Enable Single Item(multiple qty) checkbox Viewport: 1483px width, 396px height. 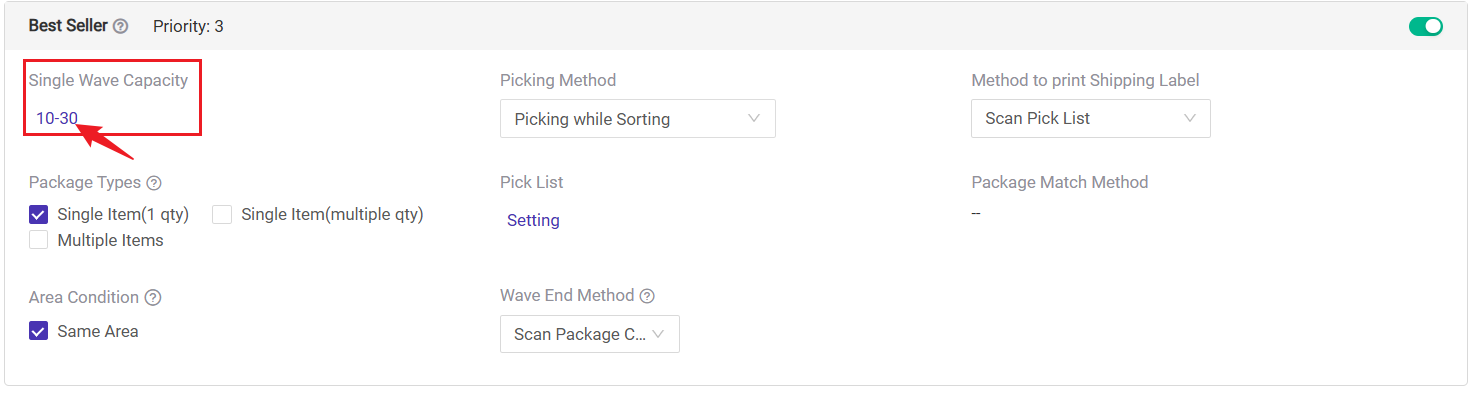tap(222, 214)
